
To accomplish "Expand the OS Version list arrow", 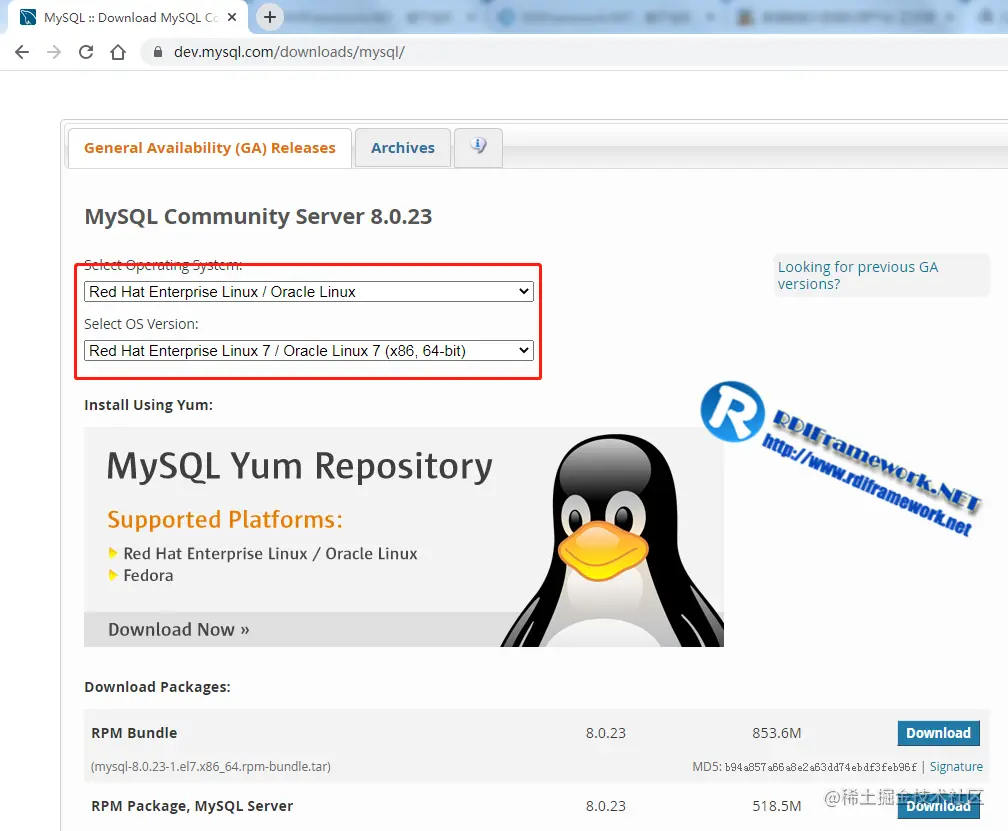I will coord(522,350).
